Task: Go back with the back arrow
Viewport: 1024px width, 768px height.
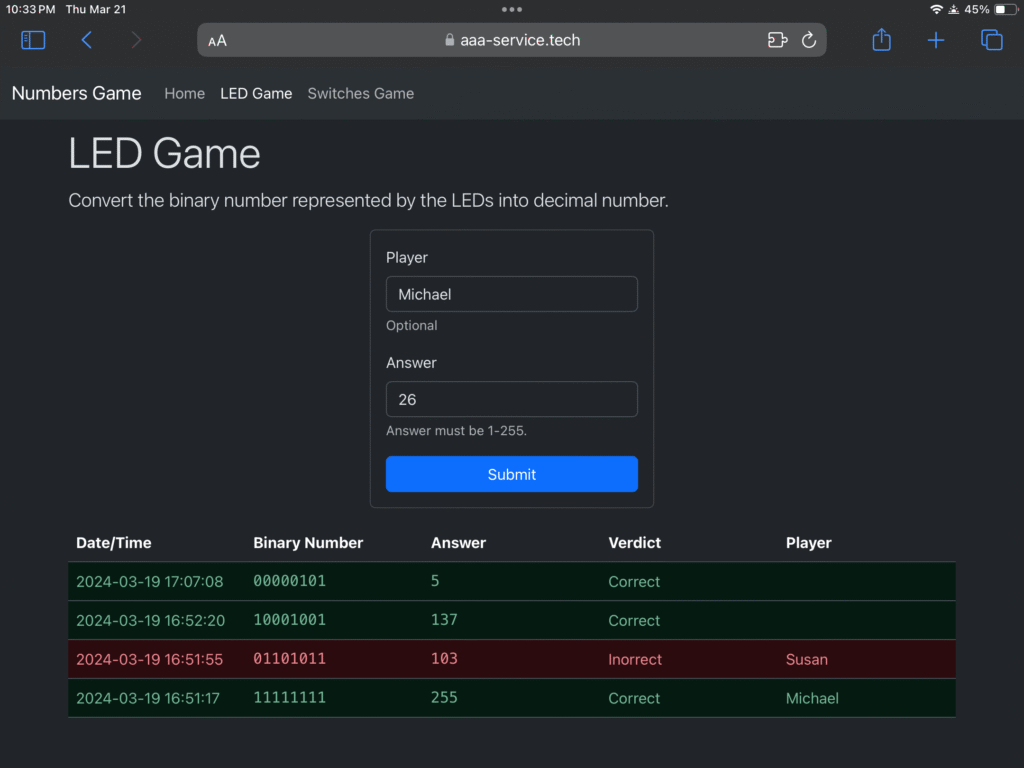Action: [x=86, y=40]
